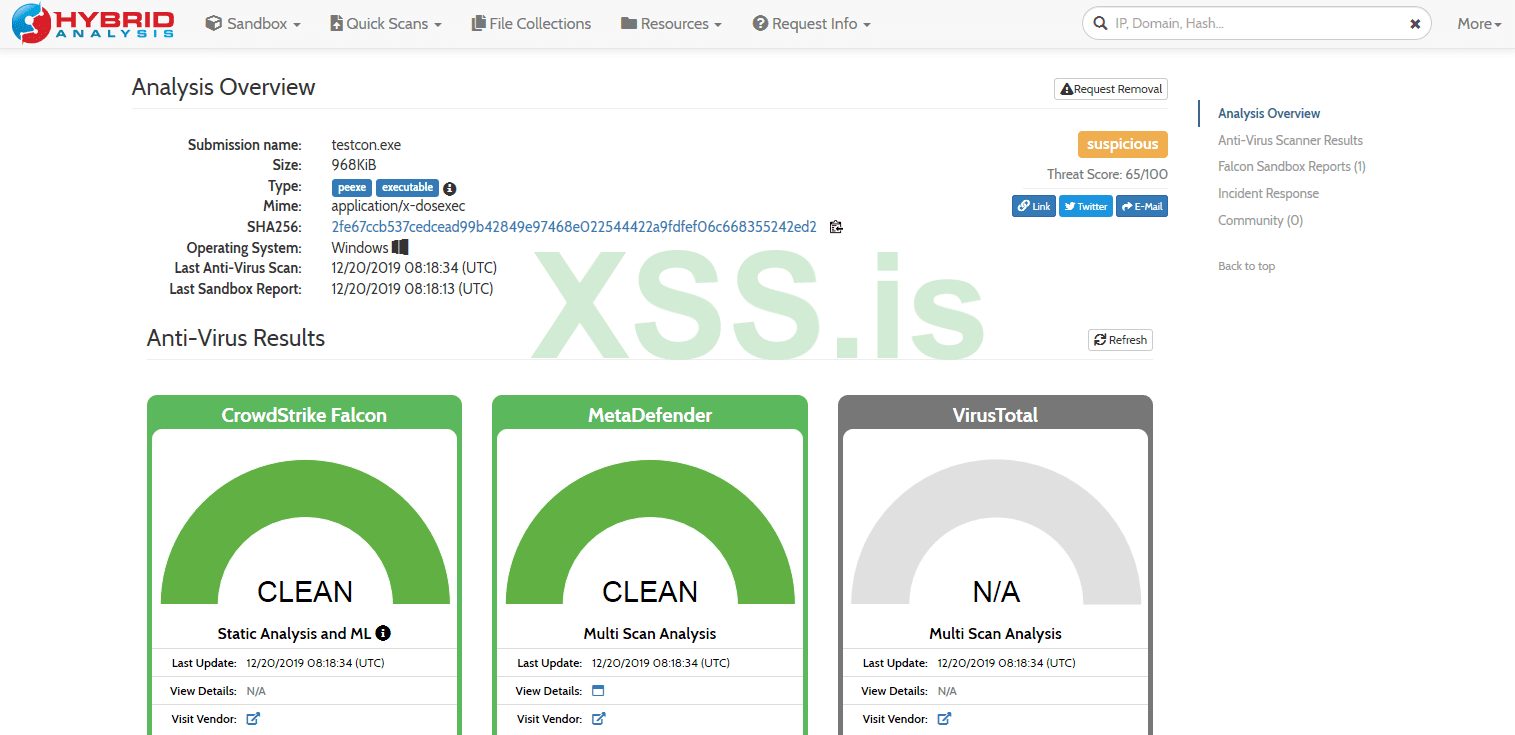The image size is (1515, 735).
Task: Copy the SHA256 hash to clipboard
Action: click(836, 227)
